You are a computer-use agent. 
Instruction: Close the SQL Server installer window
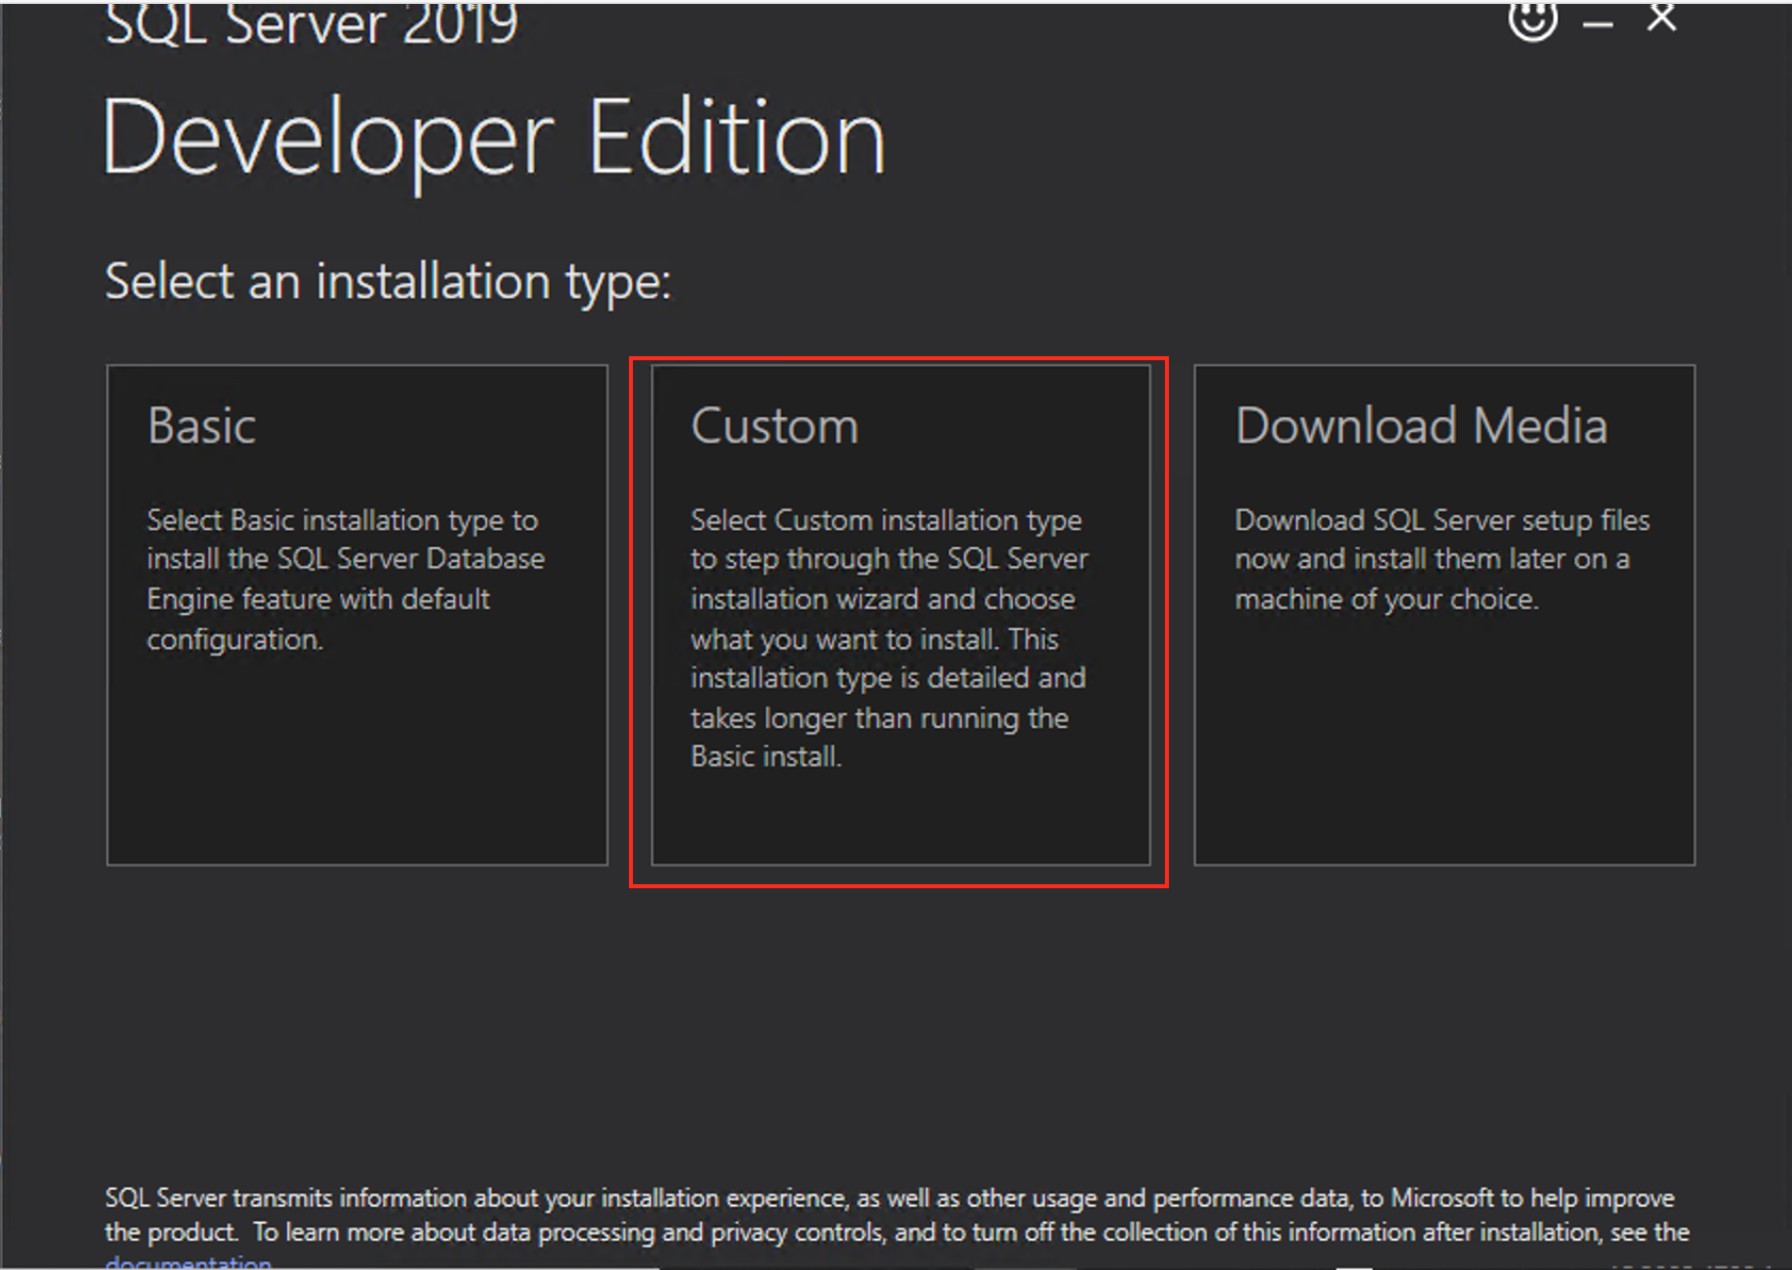click(x=1662, y=18)
